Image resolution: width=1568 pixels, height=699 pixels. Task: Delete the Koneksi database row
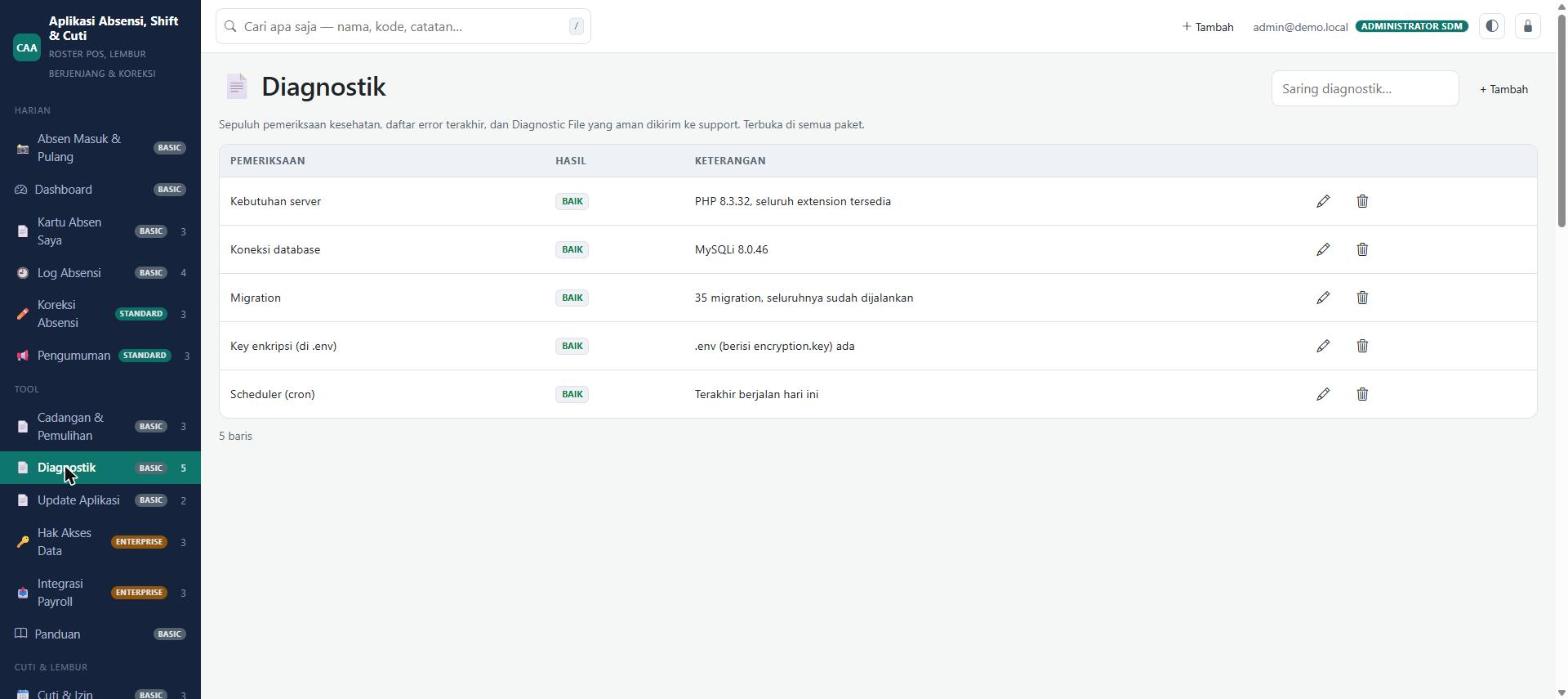point(1362,249)
